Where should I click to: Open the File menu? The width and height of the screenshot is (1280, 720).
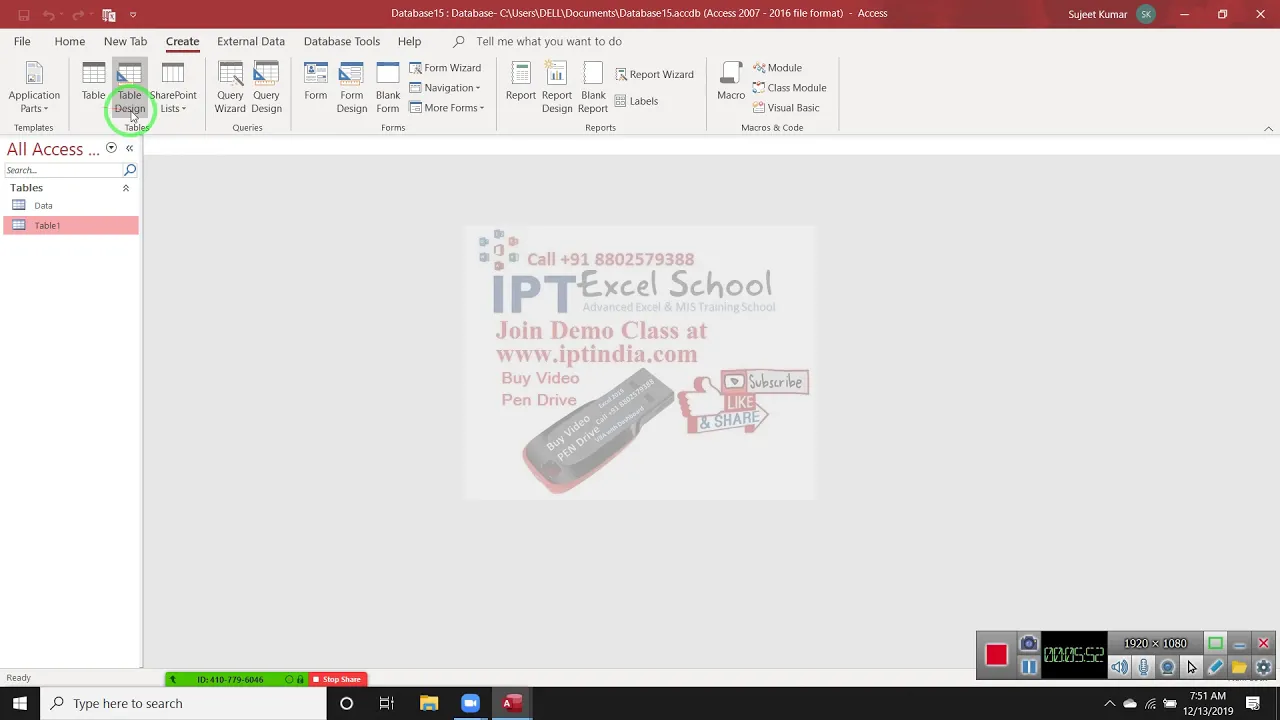point(22,41)
